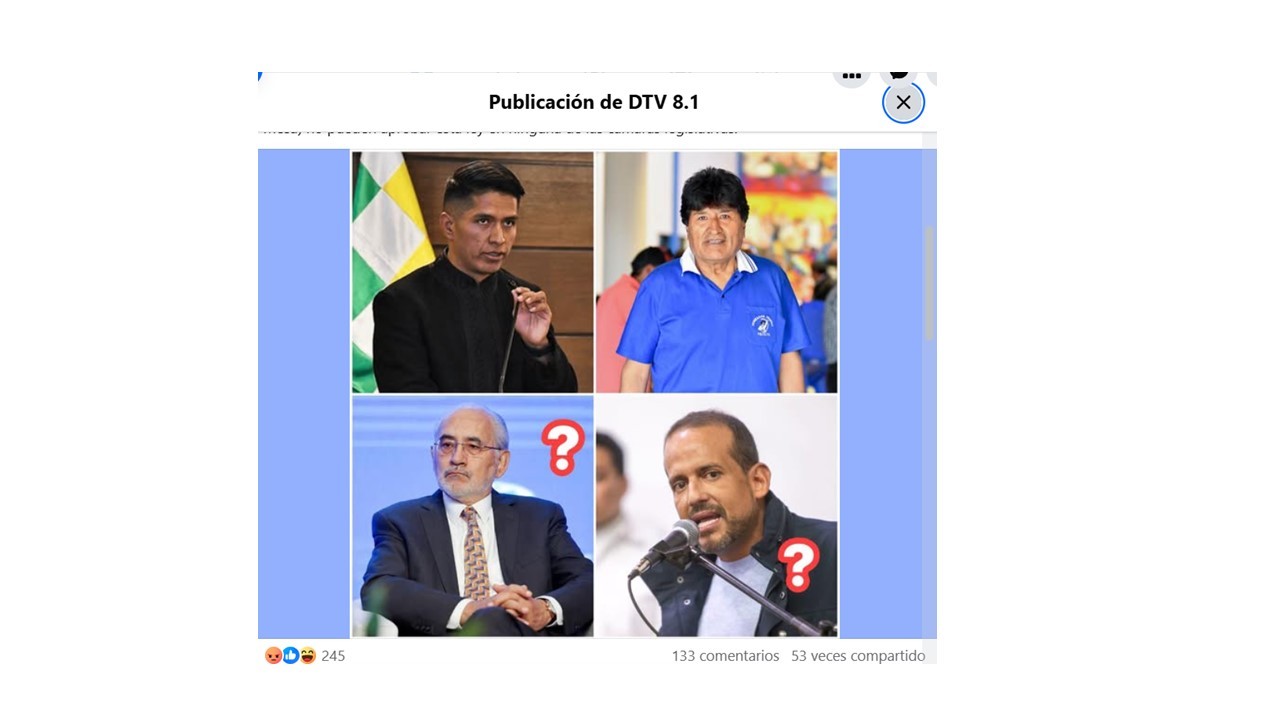Click the blue margin left of collage
This screenshot has width=1280, height=720.
pos(304,394)
